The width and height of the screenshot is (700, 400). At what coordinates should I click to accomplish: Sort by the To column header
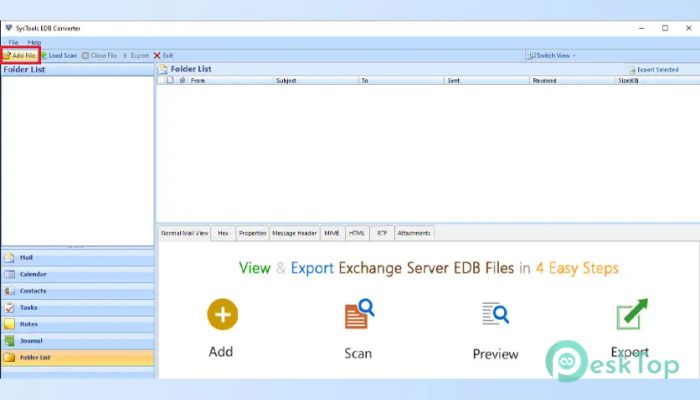(401, 80)
